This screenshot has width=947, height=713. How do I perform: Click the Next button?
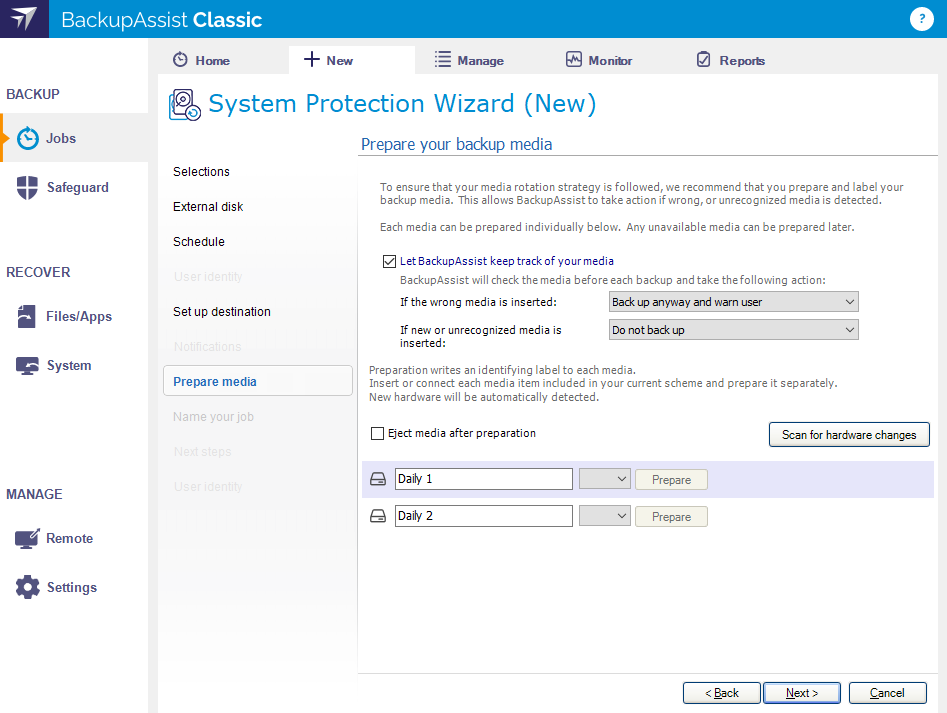coord(801,693)
